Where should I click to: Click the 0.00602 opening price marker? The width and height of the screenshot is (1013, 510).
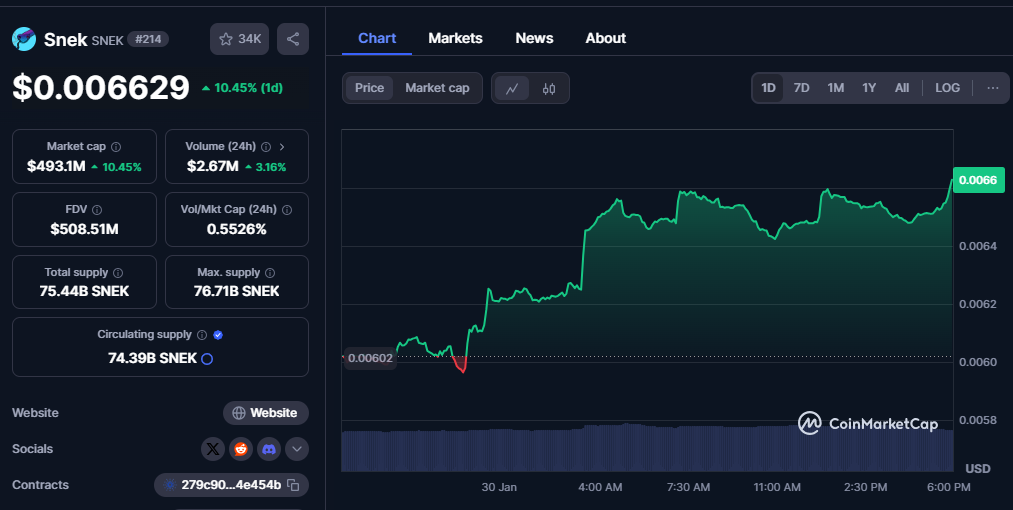click(370, 358)
